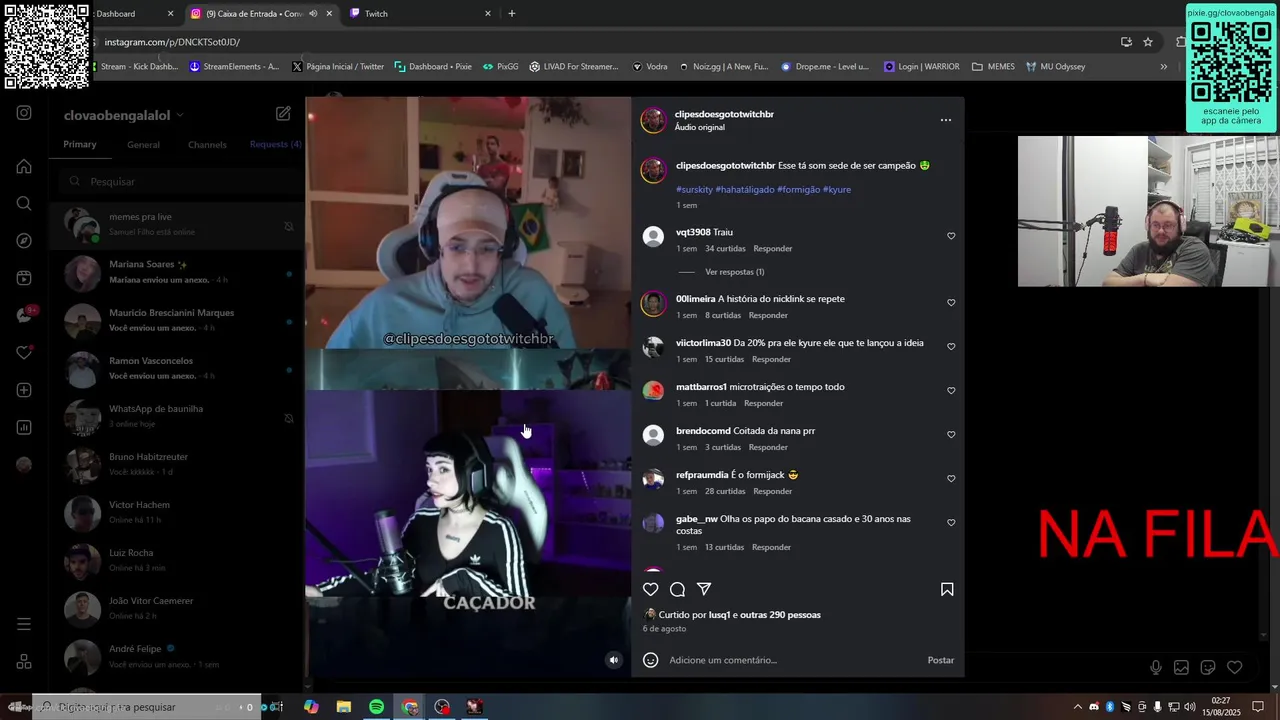Image resolution: width=1280 pixels, height=720 pixels.
Task: Expand 'Ver respostas (1)' replies
Action: (734, 272)
